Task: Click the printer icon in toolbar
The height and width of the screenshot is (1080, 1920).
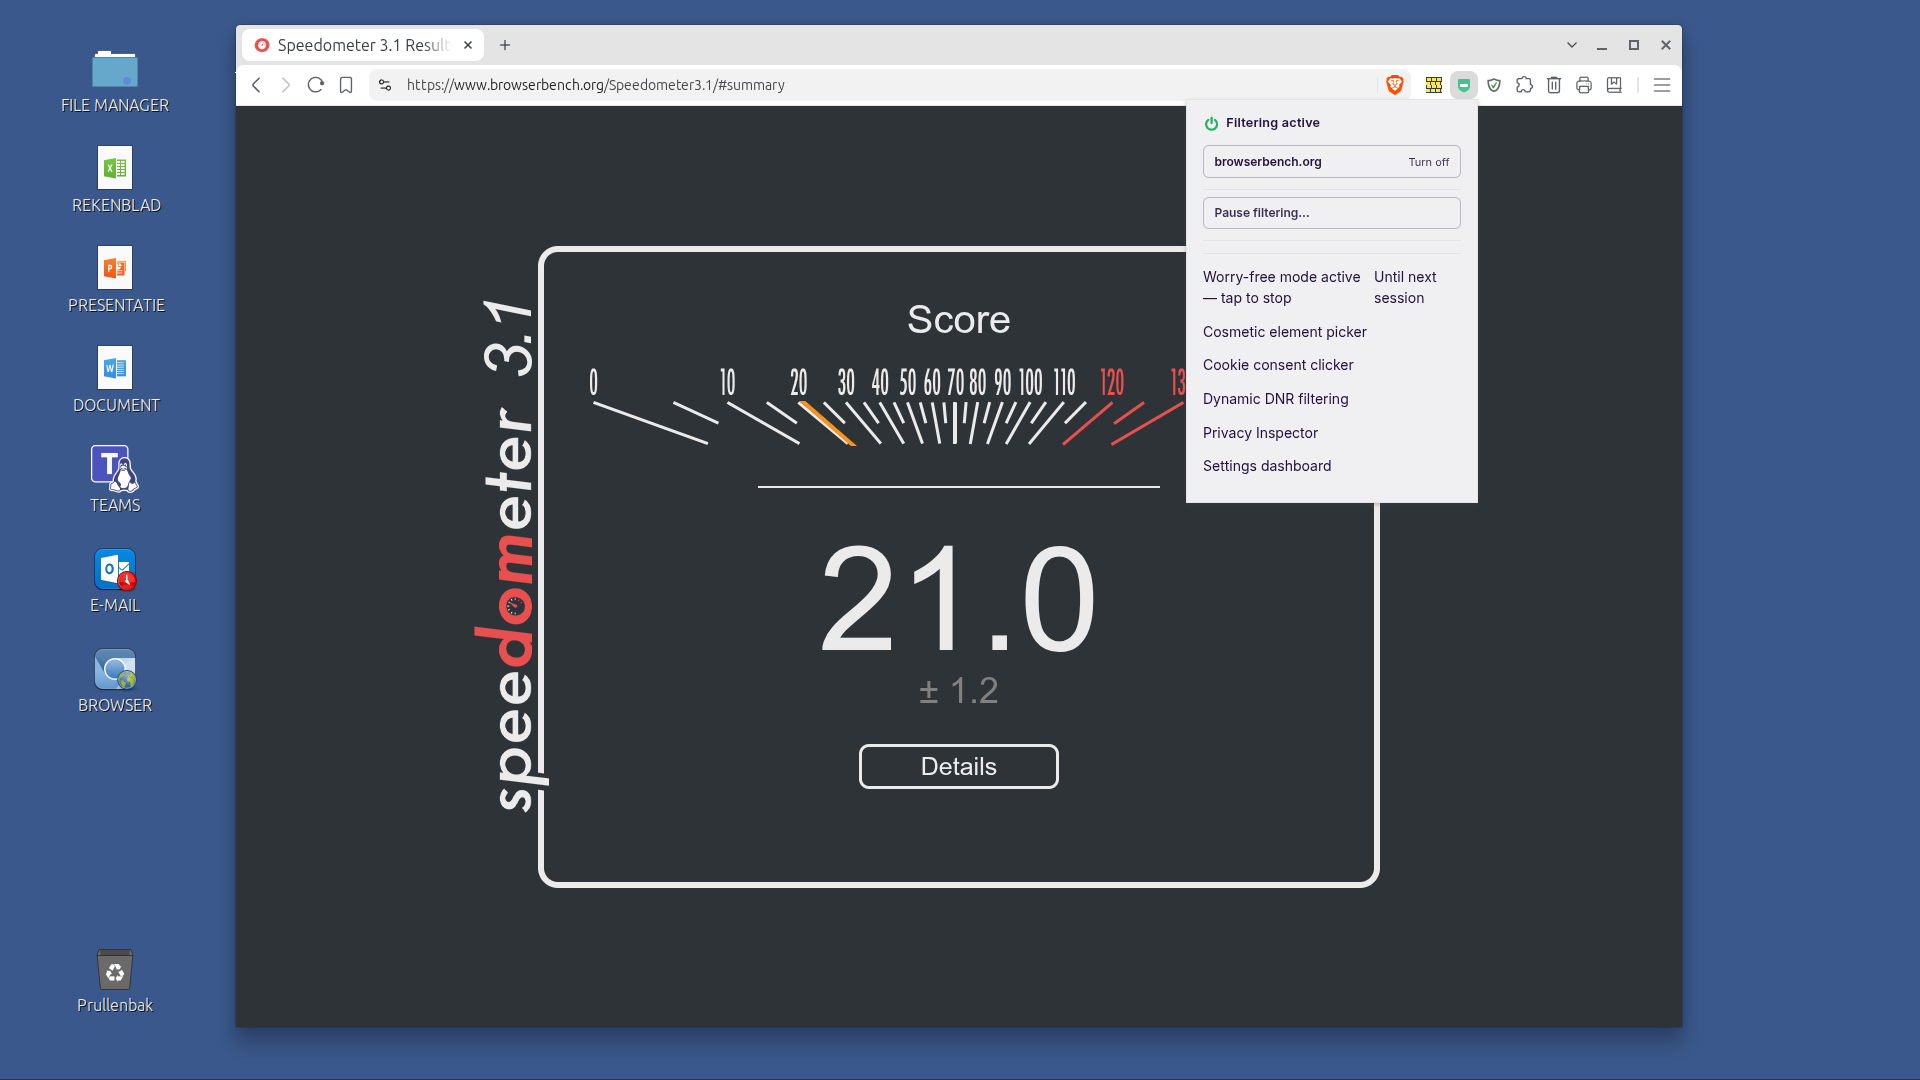Action: (x=1584, y=85)
